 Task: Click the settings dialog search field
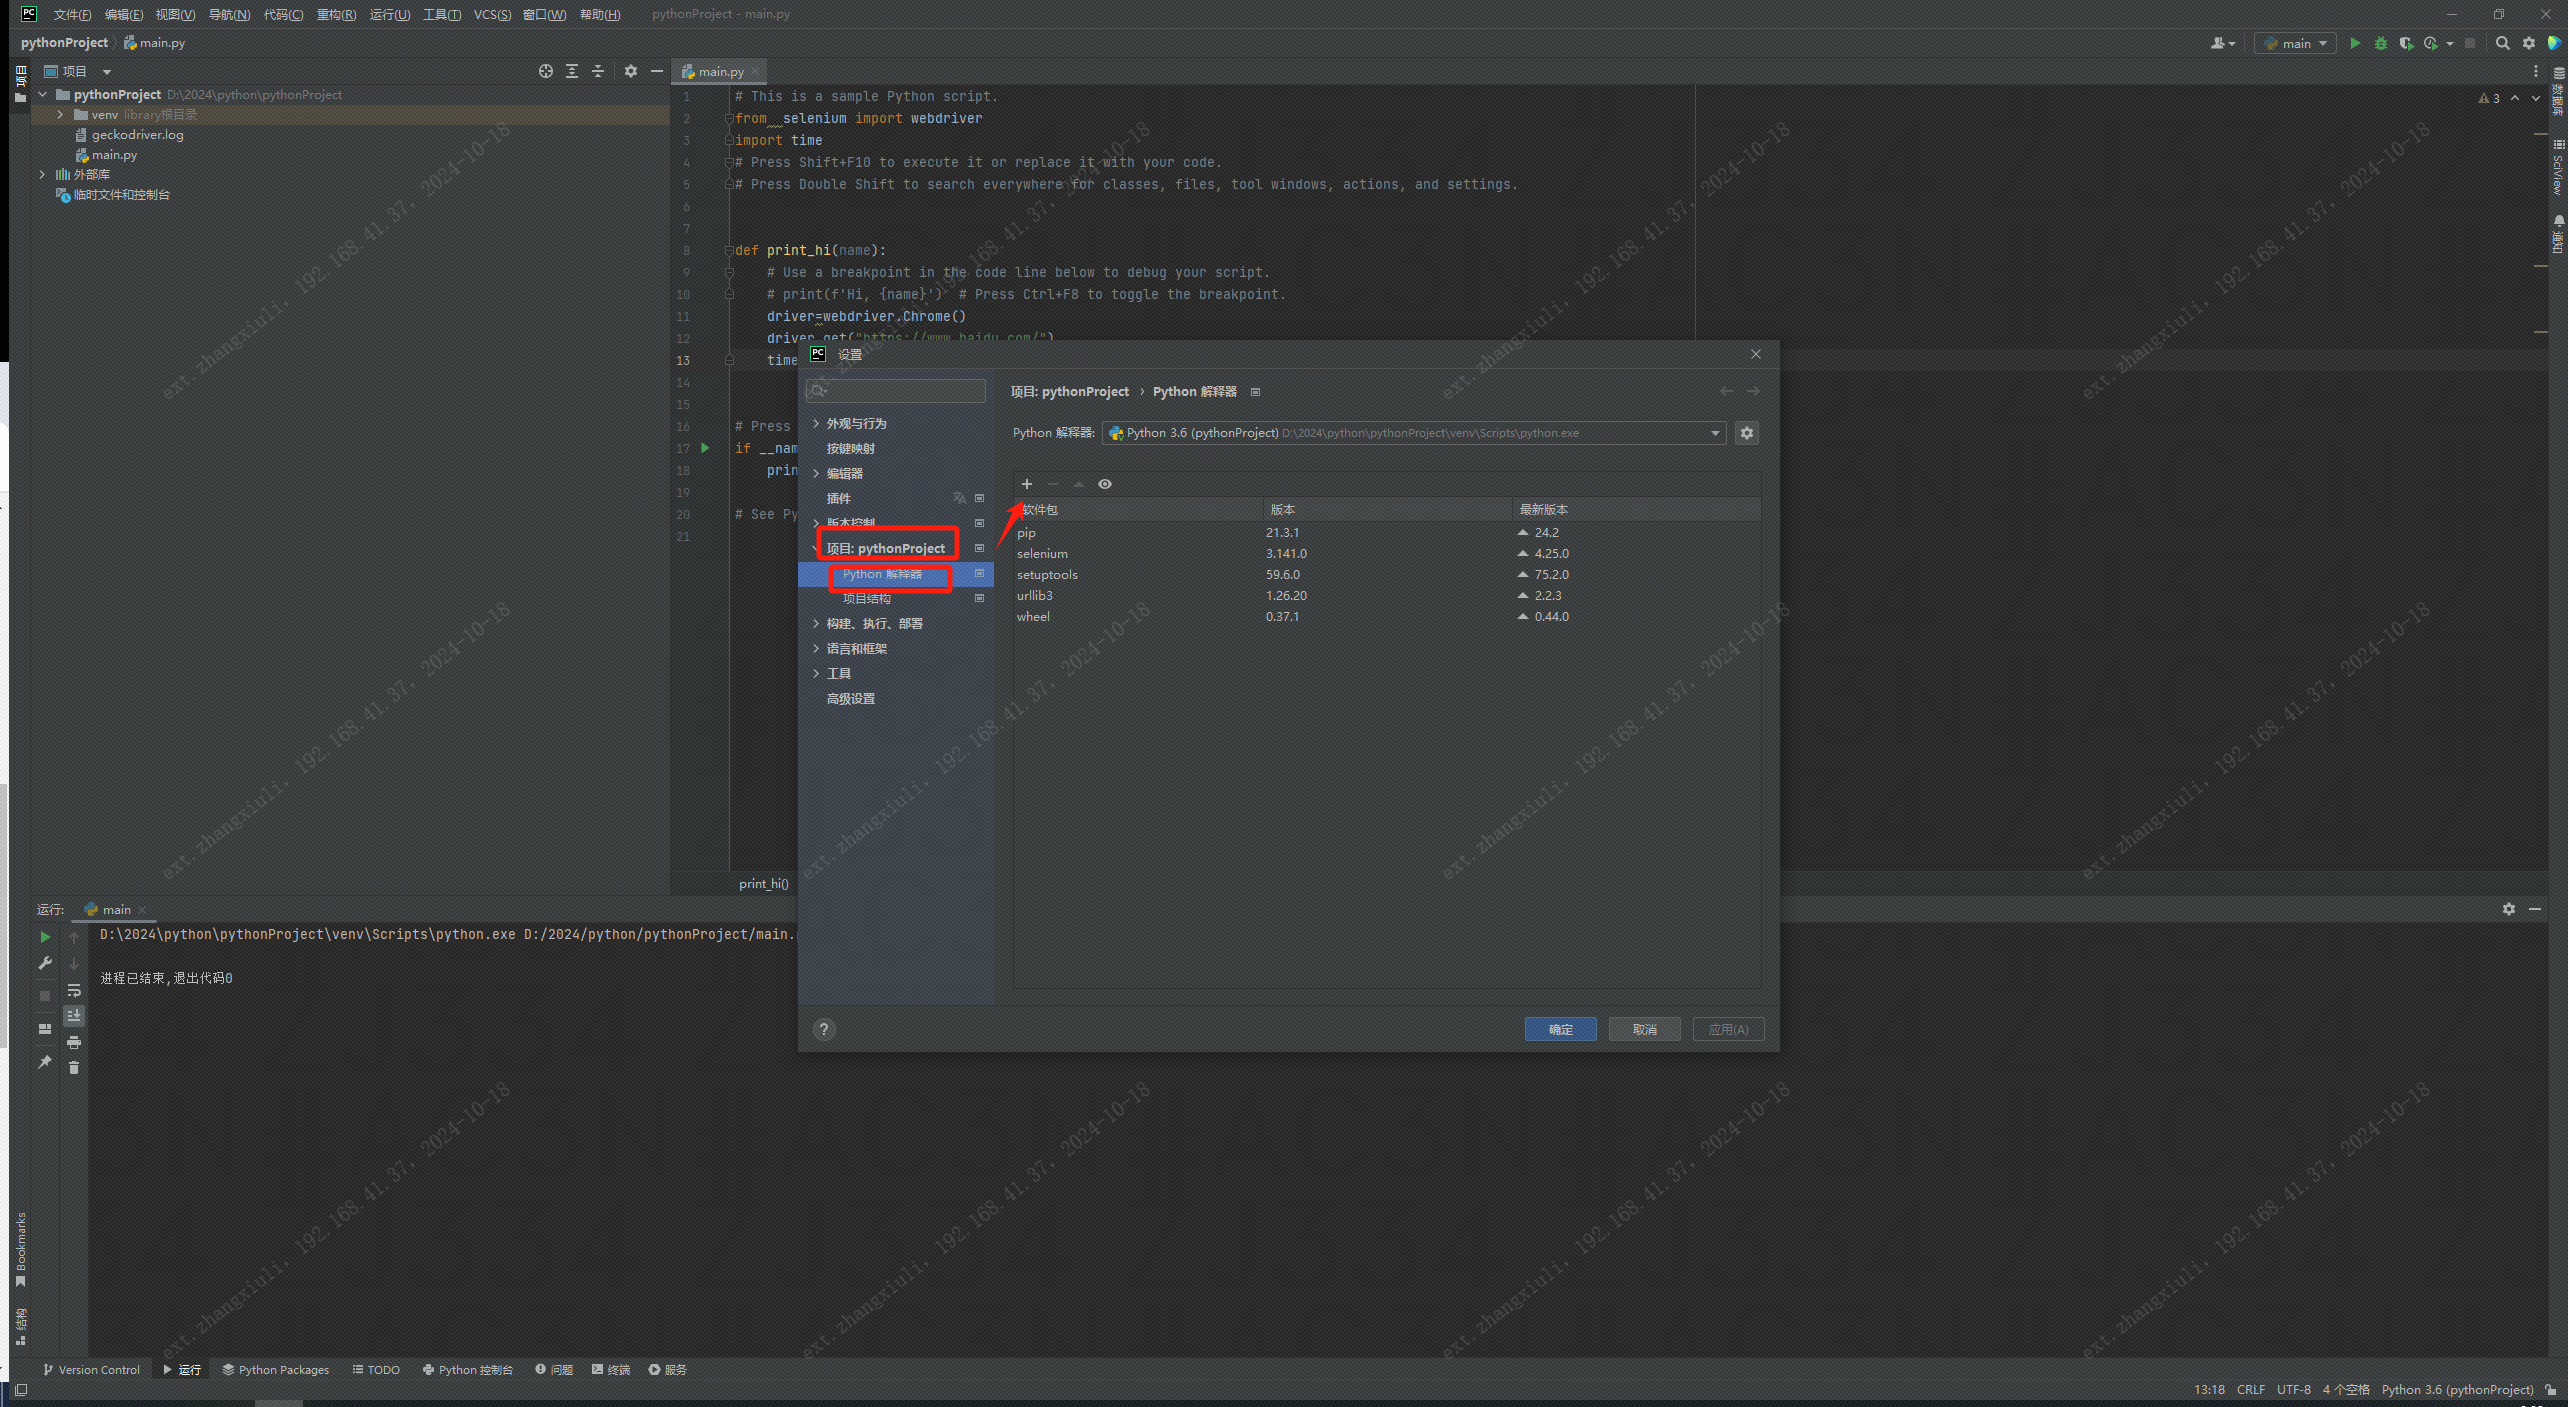[x=895, y=391]
